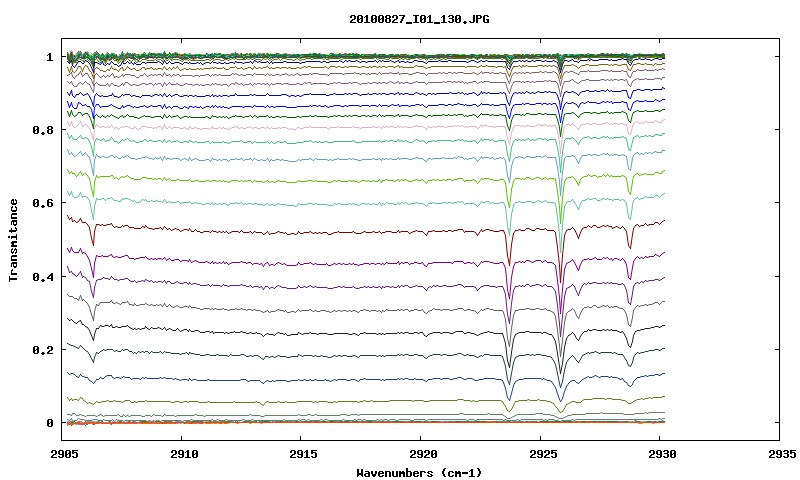
Task: Click the y-axis tick label 0.2
Action: 43,350
